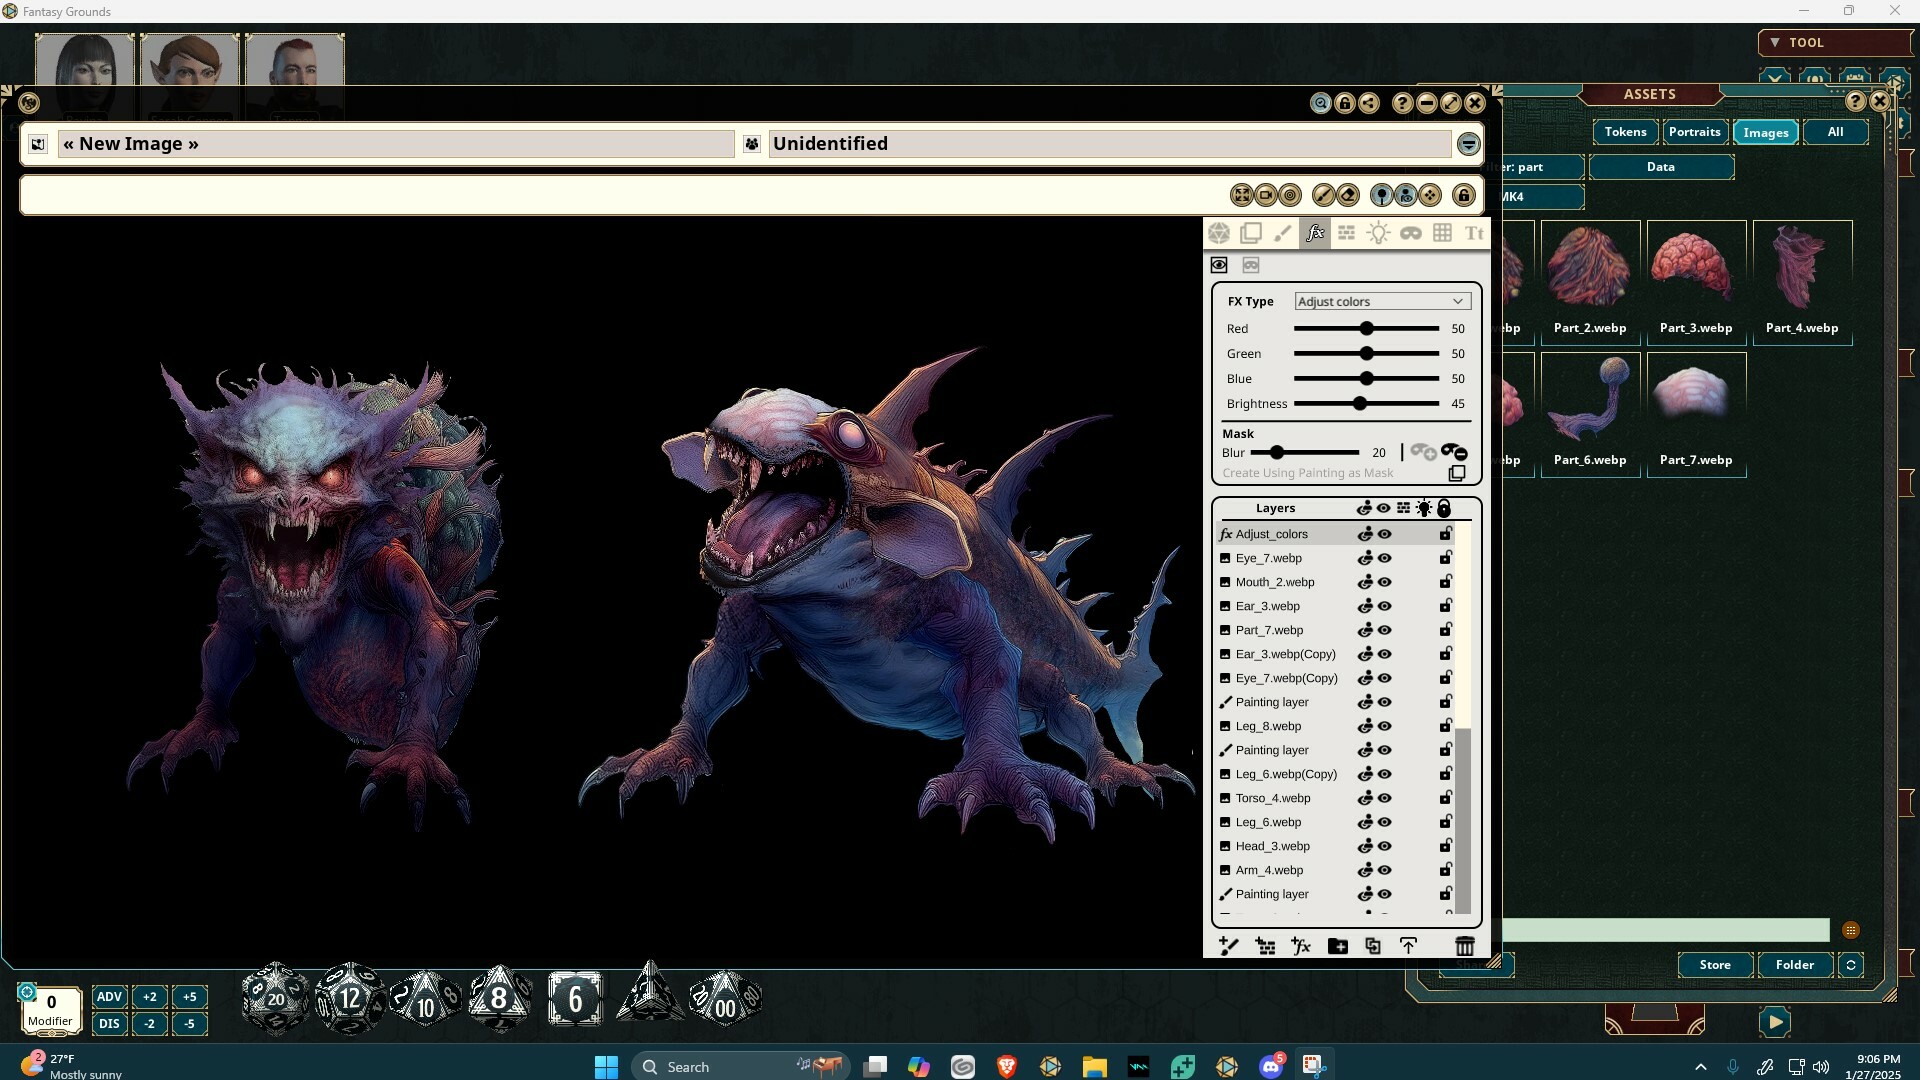The width and height of the screenshot is (1920, 1080).
Task: Click the Brightness slider handle
Action: (x=1359, y=404)
